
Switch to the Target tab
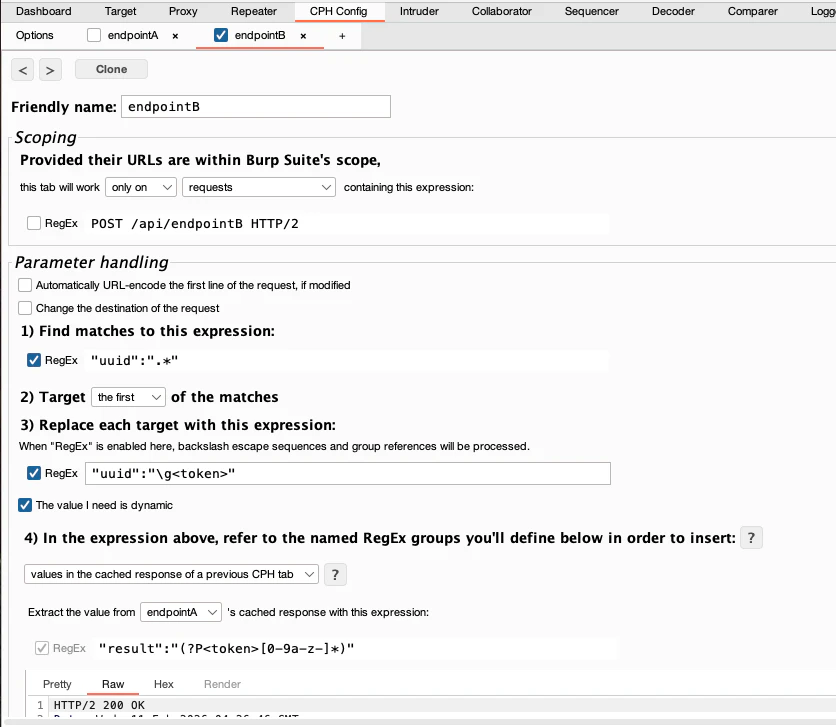[120, 11]
